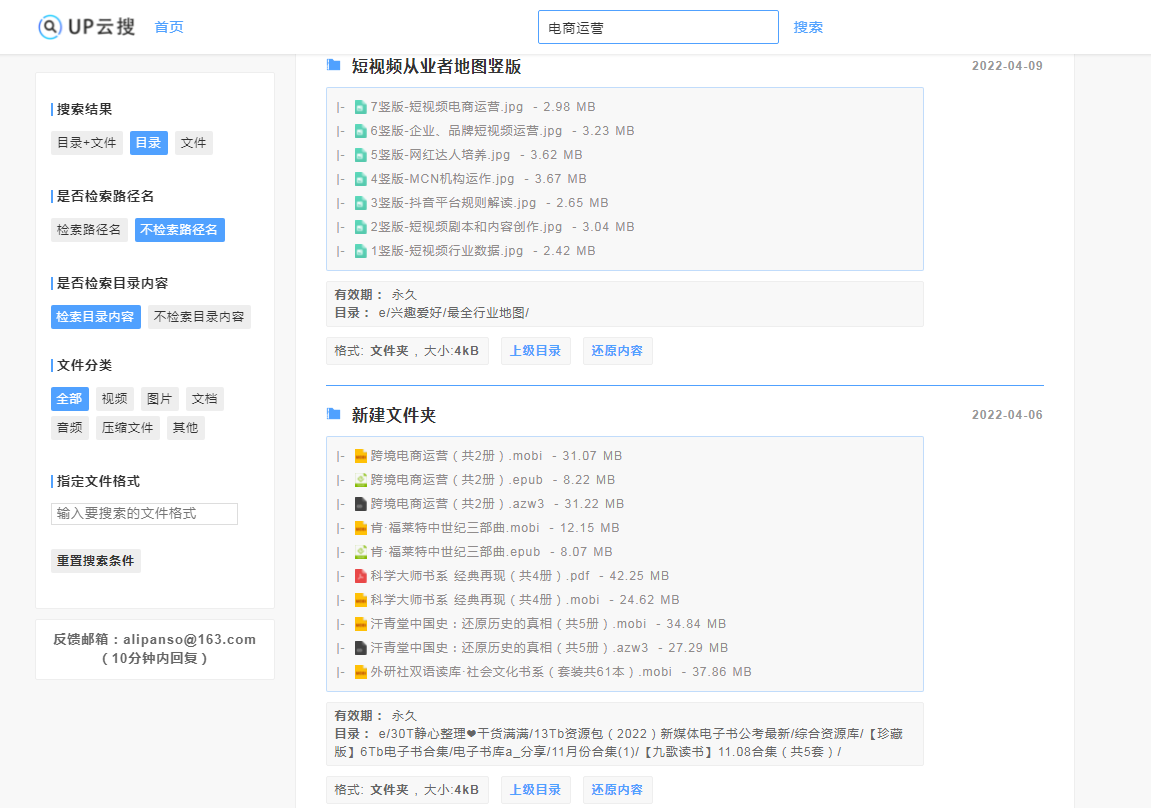Choose the 压缩文件 category filter

pyautogui.click(x=127, y=428)
